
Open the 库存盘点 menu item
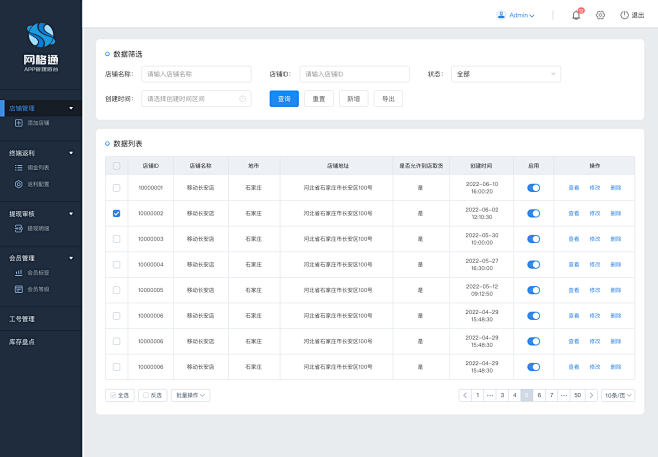[x=22, y=341]
